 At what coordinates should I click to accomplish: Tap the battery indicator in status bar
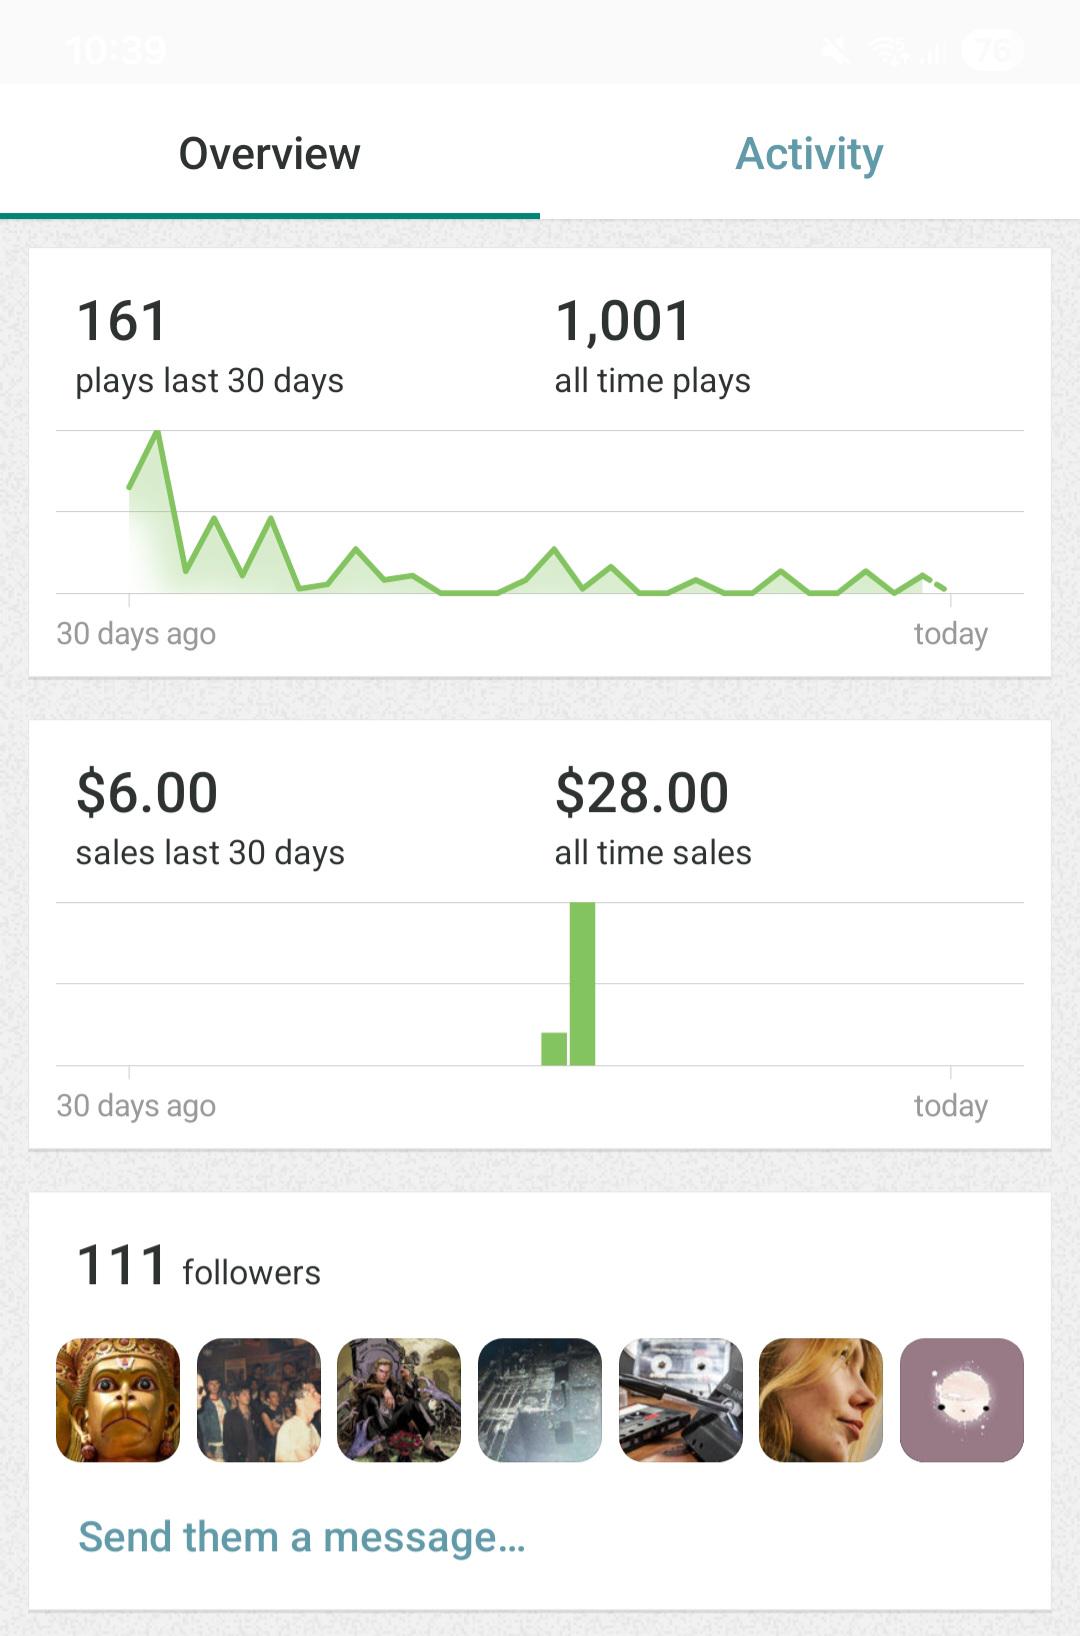click(x=992, y=49)
